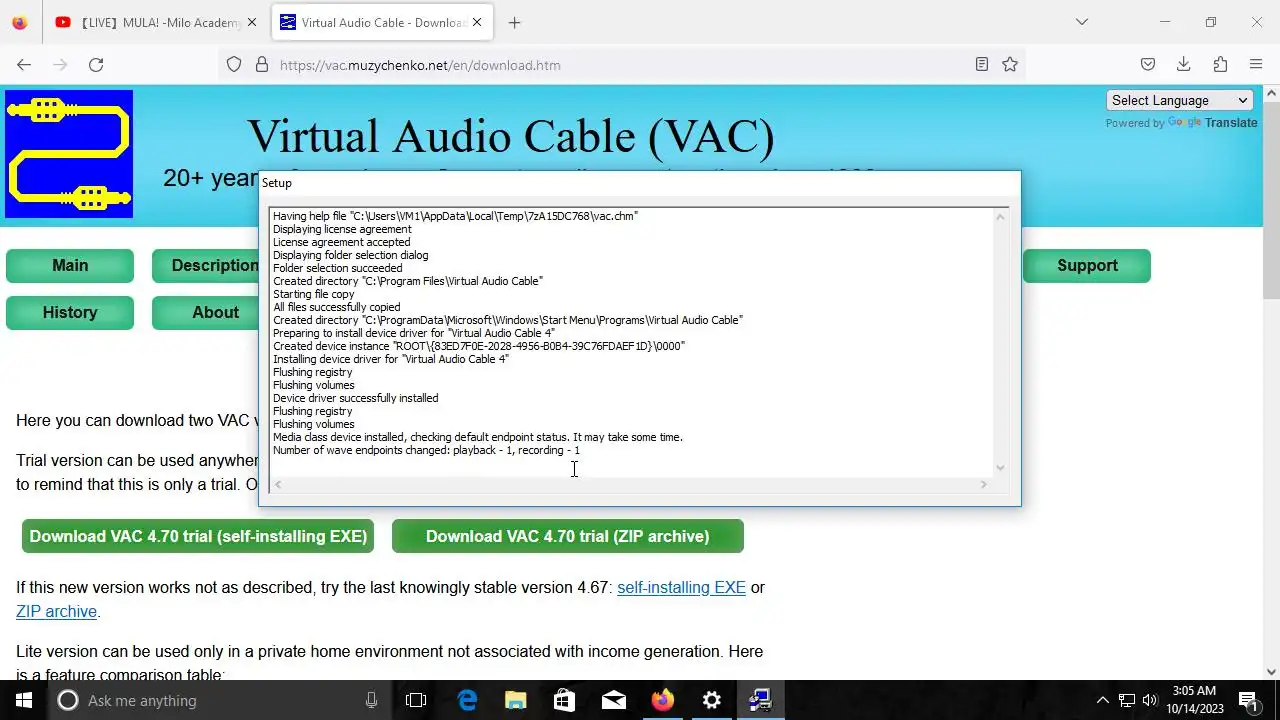Click the self-installing EXE 4.67 link
Image resolution: width=1280 pixels, height=720 pixels.
click(681, 587)
